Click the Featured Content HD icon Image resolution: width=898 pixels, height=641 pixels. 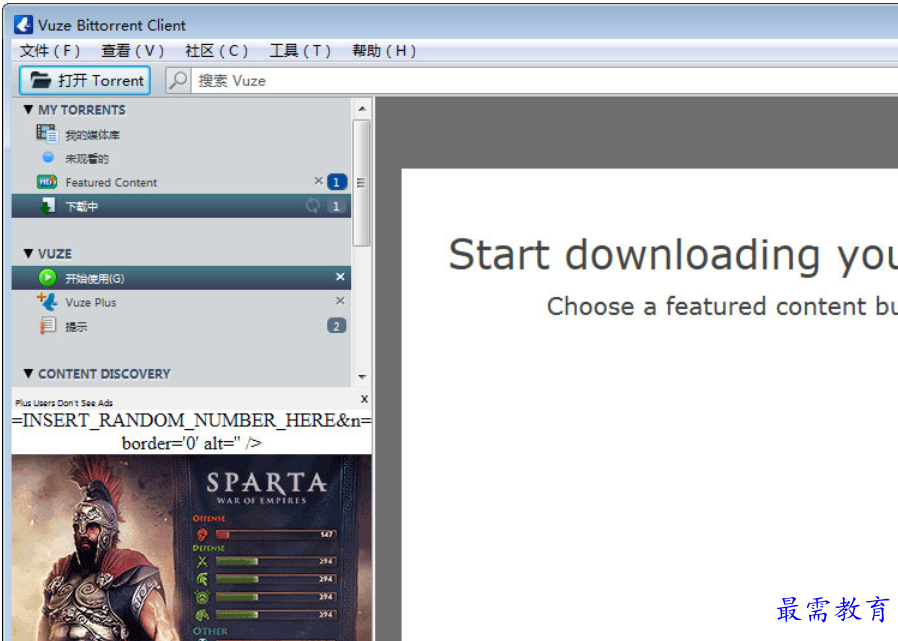(47, 182)
